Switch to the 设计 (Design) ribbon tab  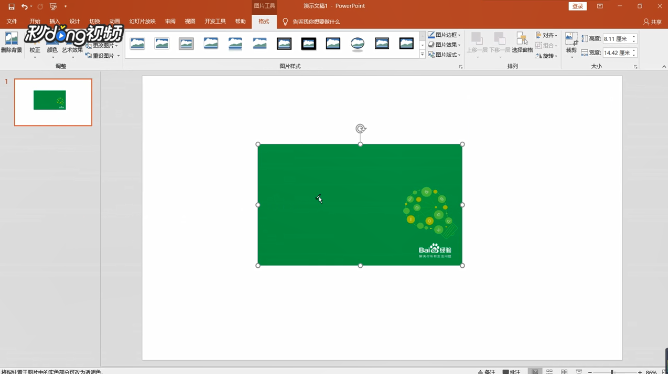tap(75, 21)
